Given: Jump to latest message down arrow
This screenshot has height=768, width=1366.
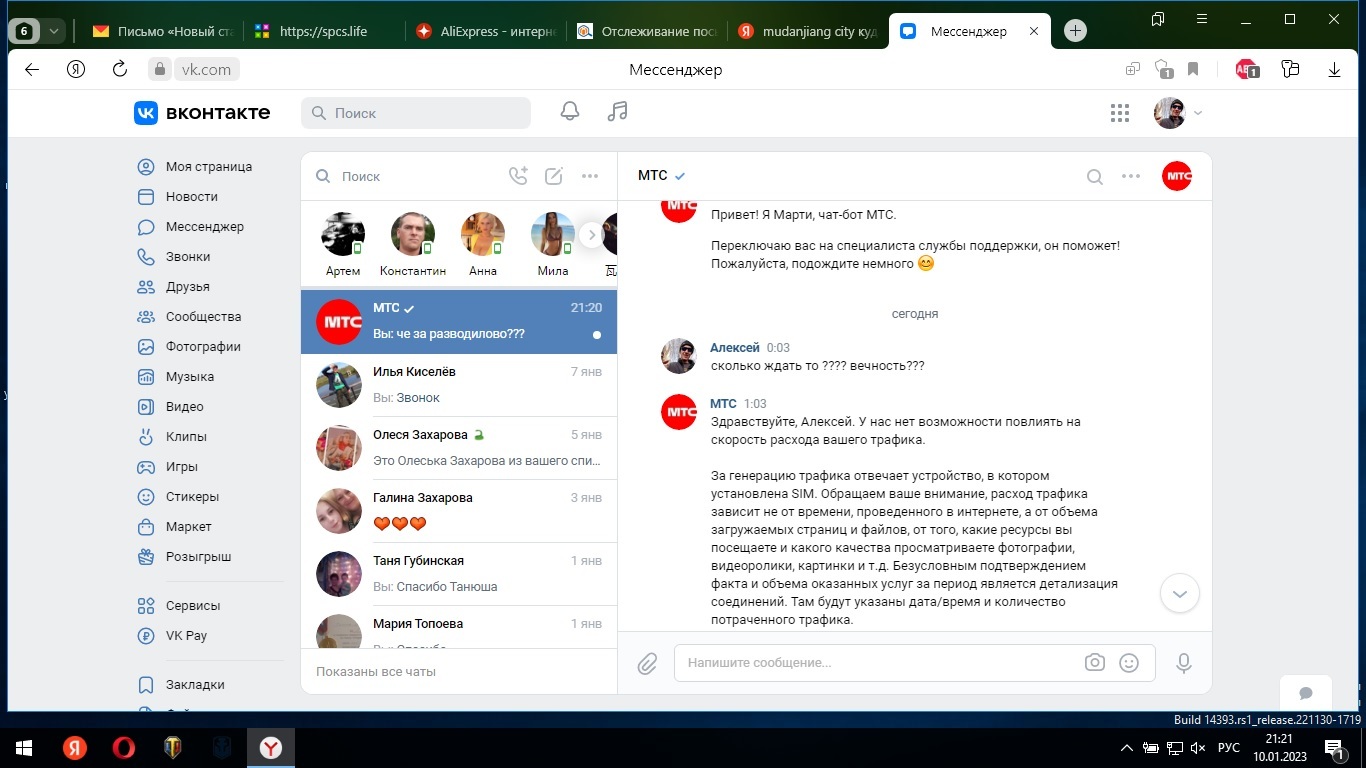Looking at the screenshot, I should coord(1179,594).
